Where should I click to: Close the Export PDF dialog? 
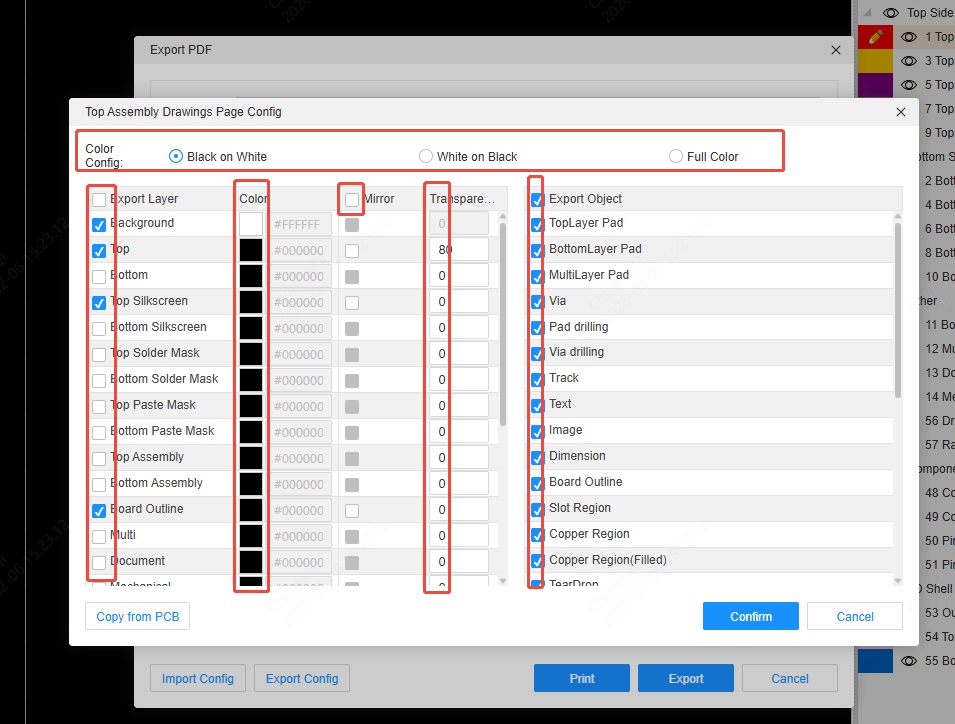(836, 50)
